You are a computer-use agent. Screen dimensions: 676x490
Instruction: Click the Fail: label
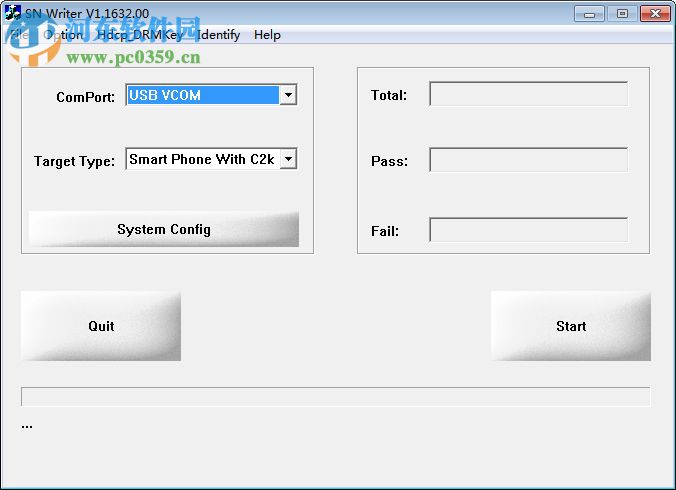click(x=385, y=231)
